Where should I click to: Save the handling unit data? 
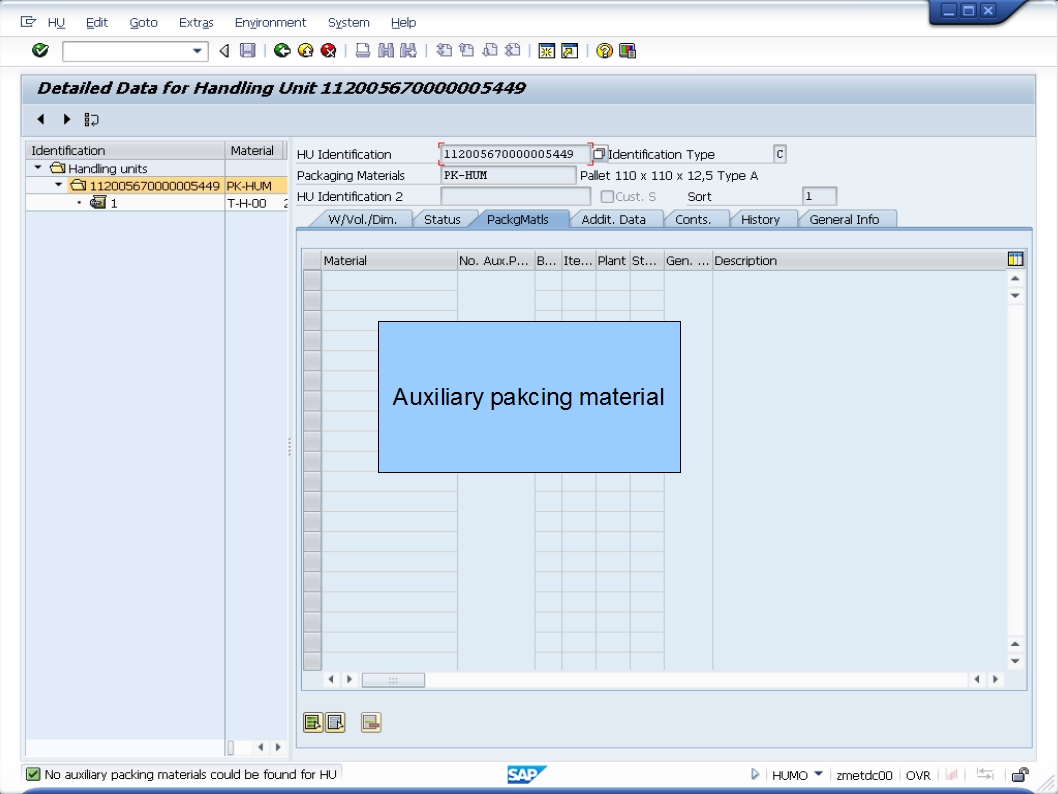tap(248, 48)
